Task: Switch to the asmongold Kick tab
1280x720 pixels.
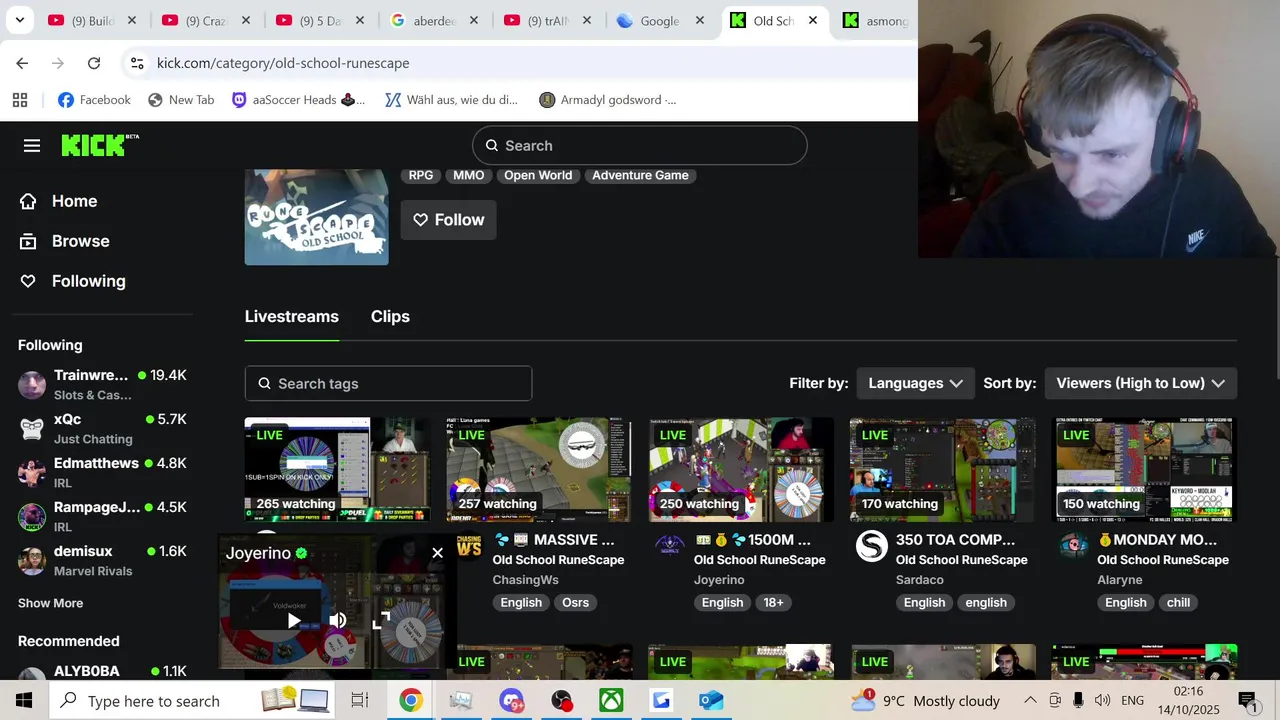Action: [875, 20]
